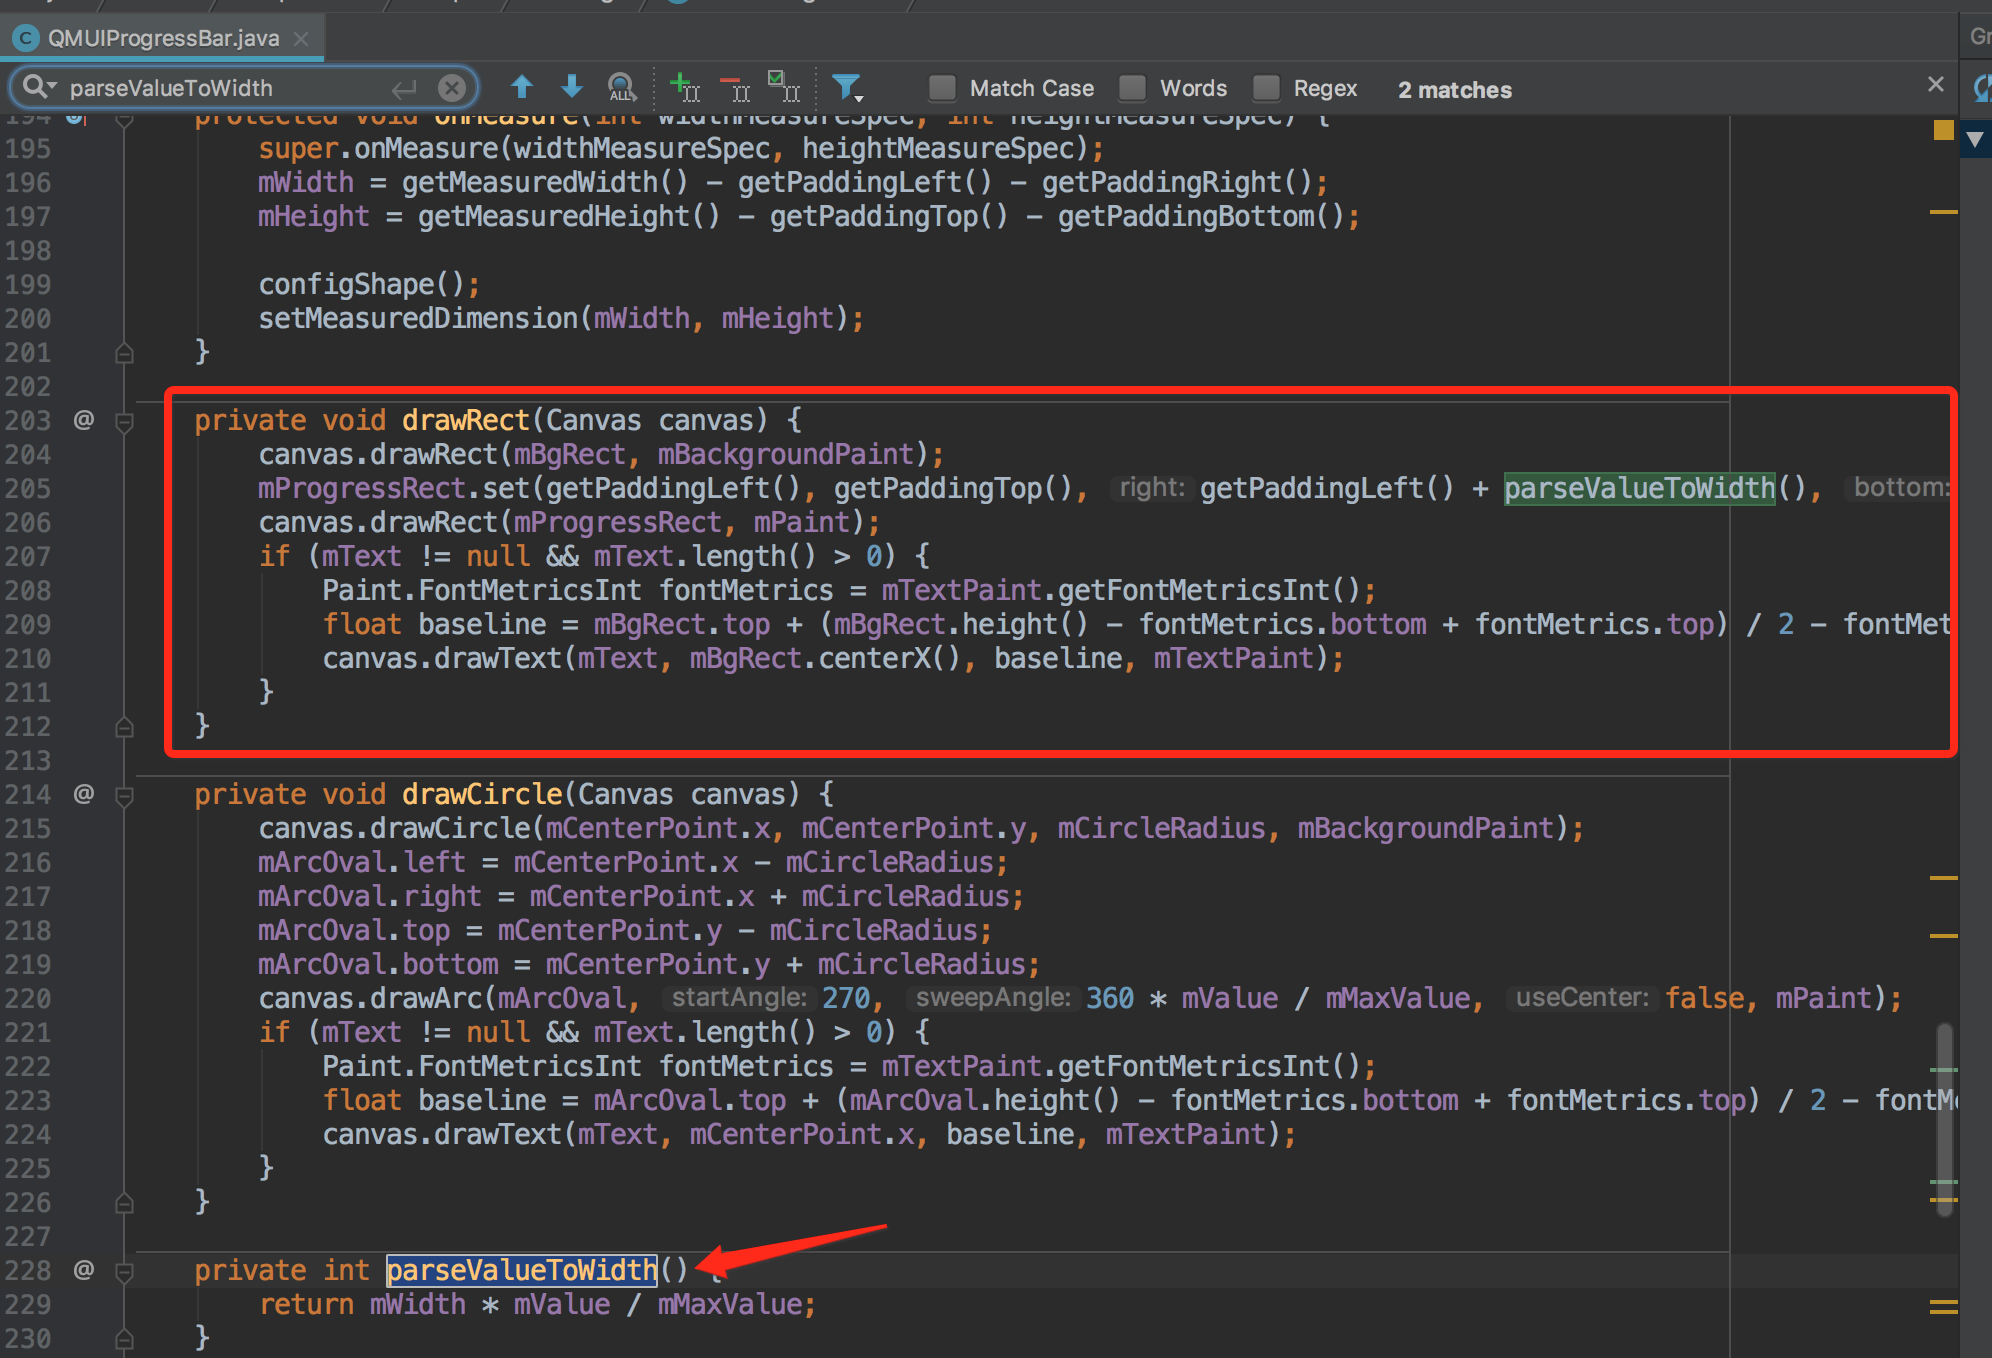Click highlighted parseValueToWidth call on line 205

(1639, 488)
